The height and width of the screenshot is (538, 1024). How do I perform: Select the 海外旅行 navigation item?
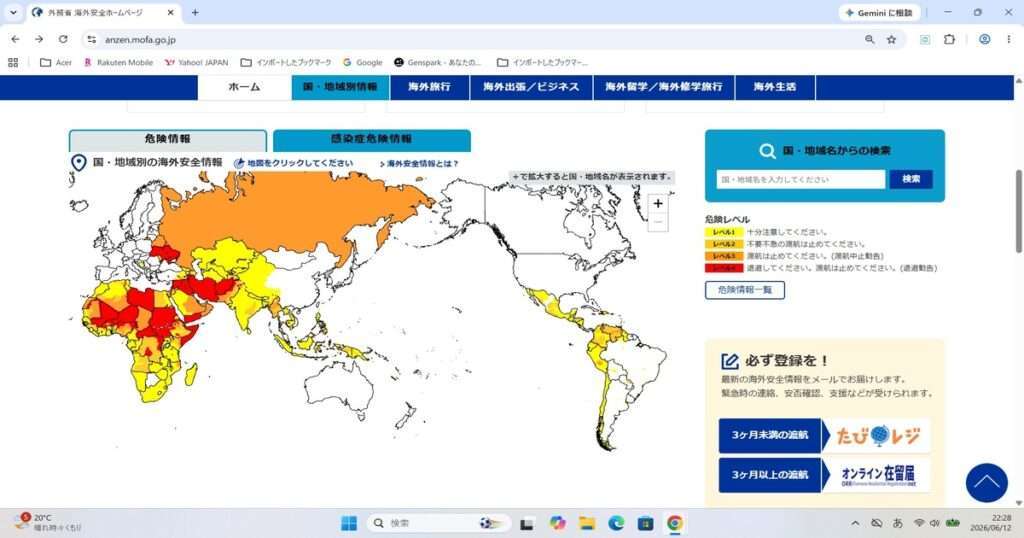coord(429,87)
